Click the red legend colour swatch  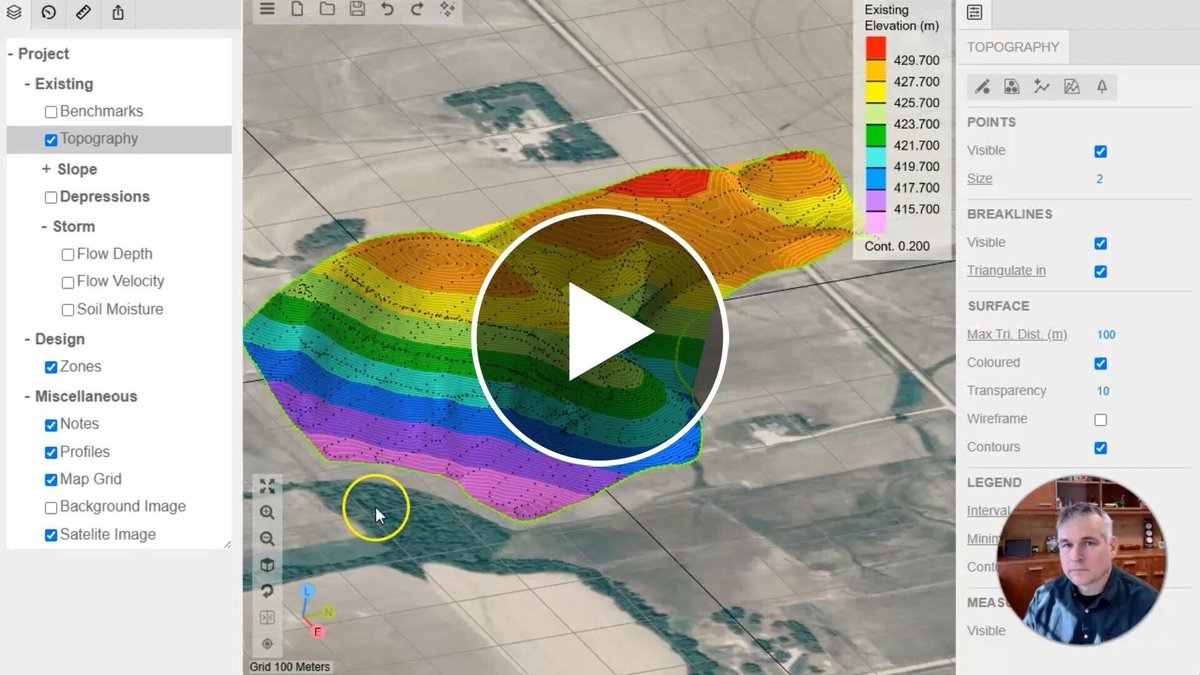(876, 48)
